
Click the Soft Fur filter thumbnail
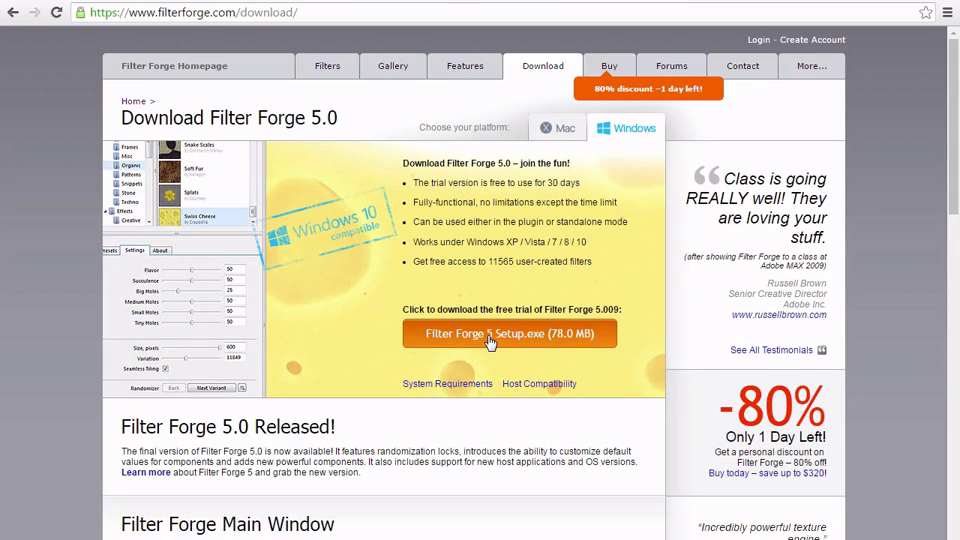point(170,172)
